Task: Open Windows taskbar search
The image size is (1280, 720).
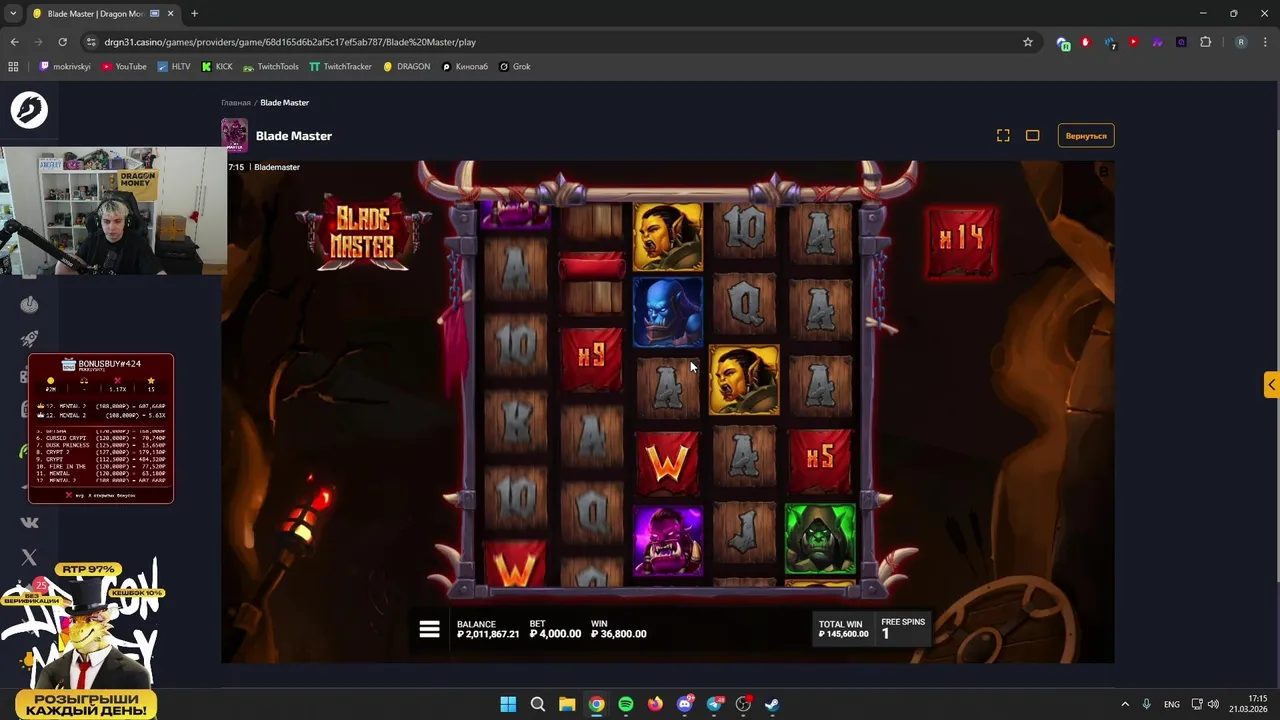Action: coord(537,704)
